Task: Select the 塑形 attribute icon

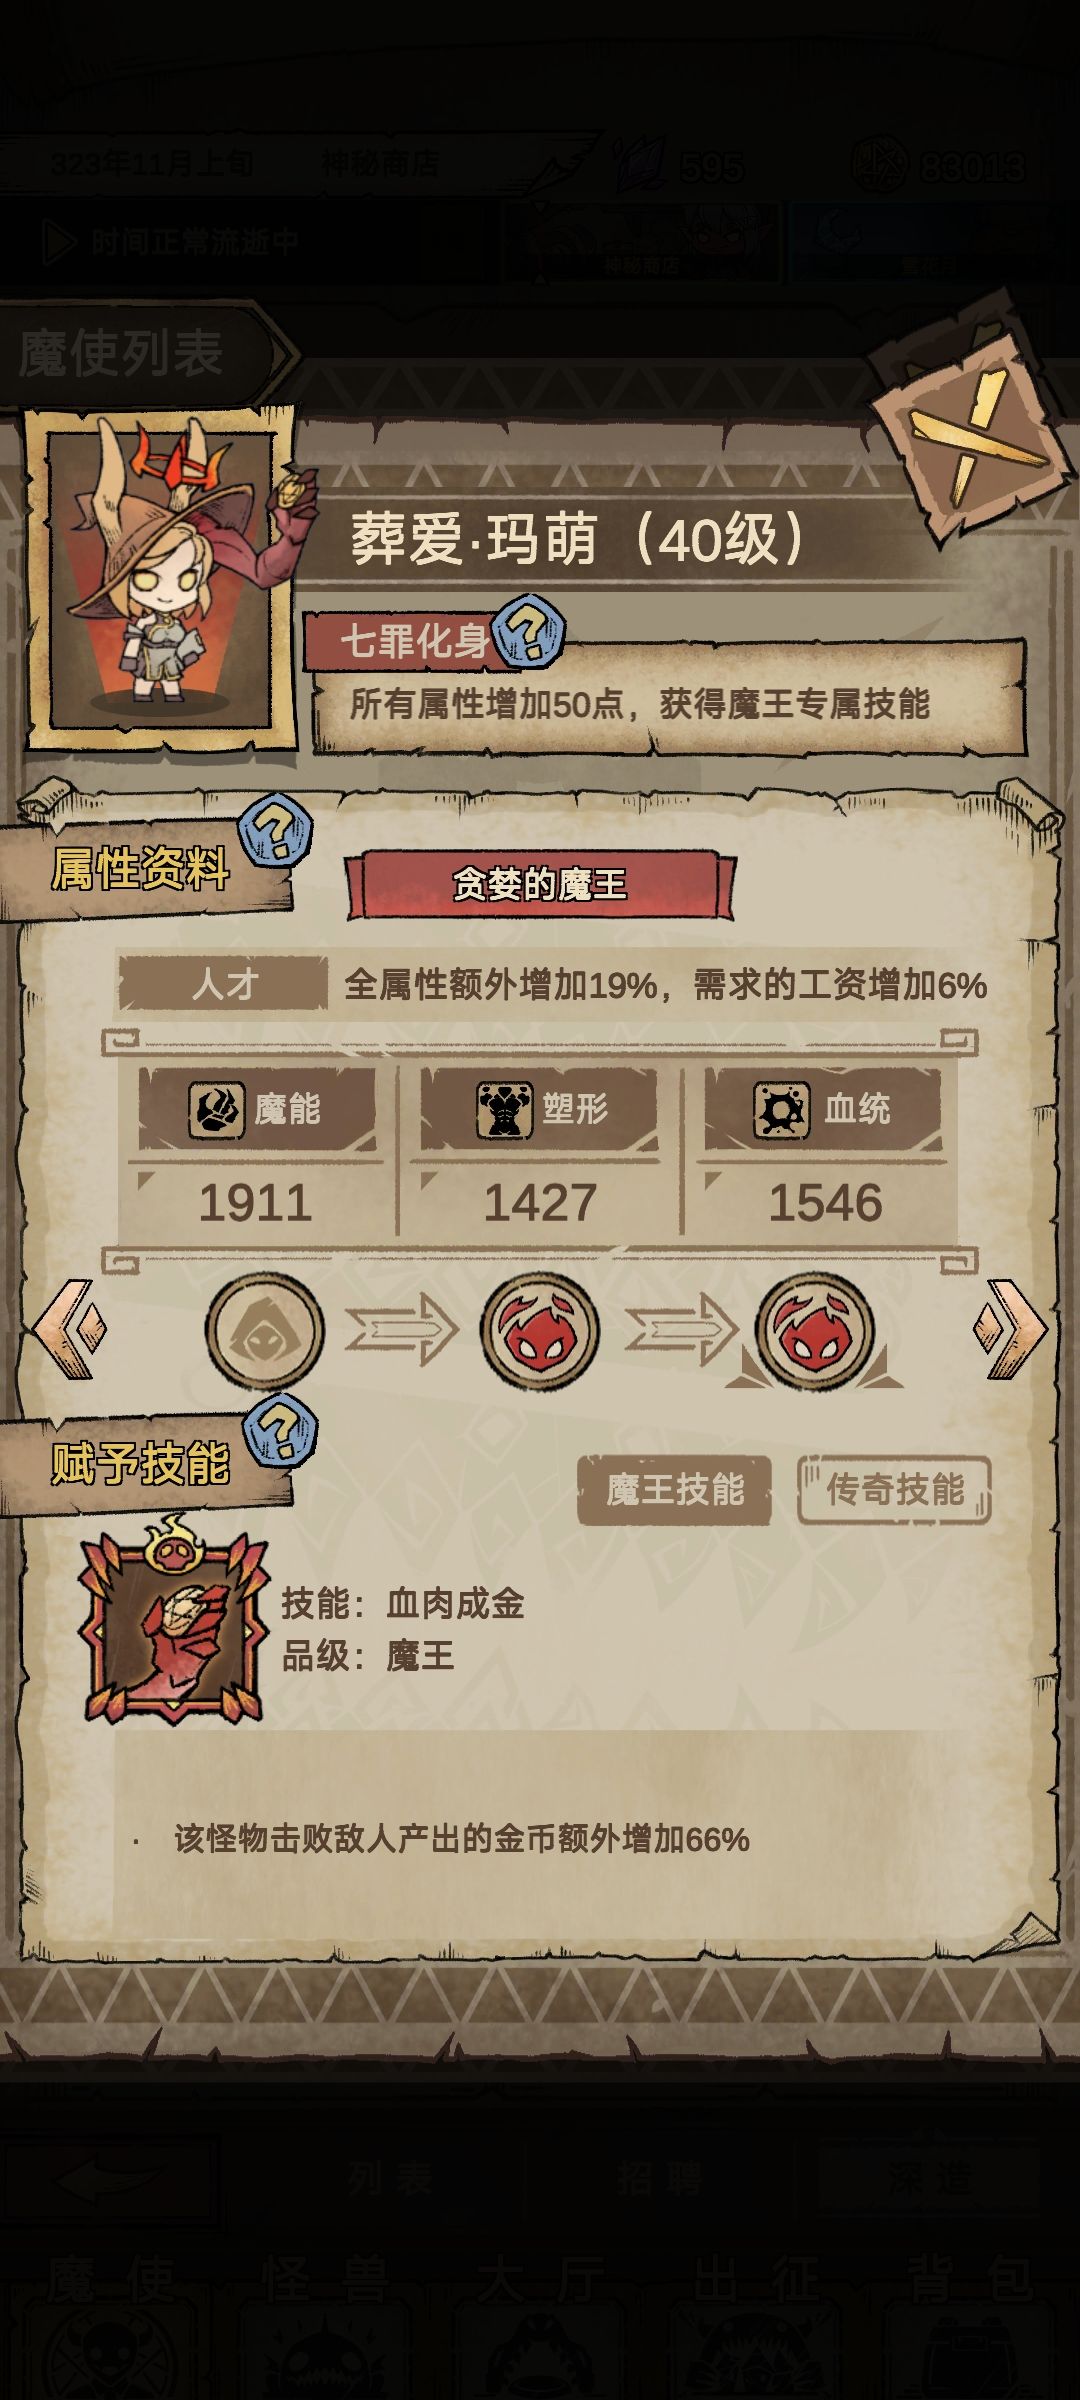Action: tap(503, 1109)
